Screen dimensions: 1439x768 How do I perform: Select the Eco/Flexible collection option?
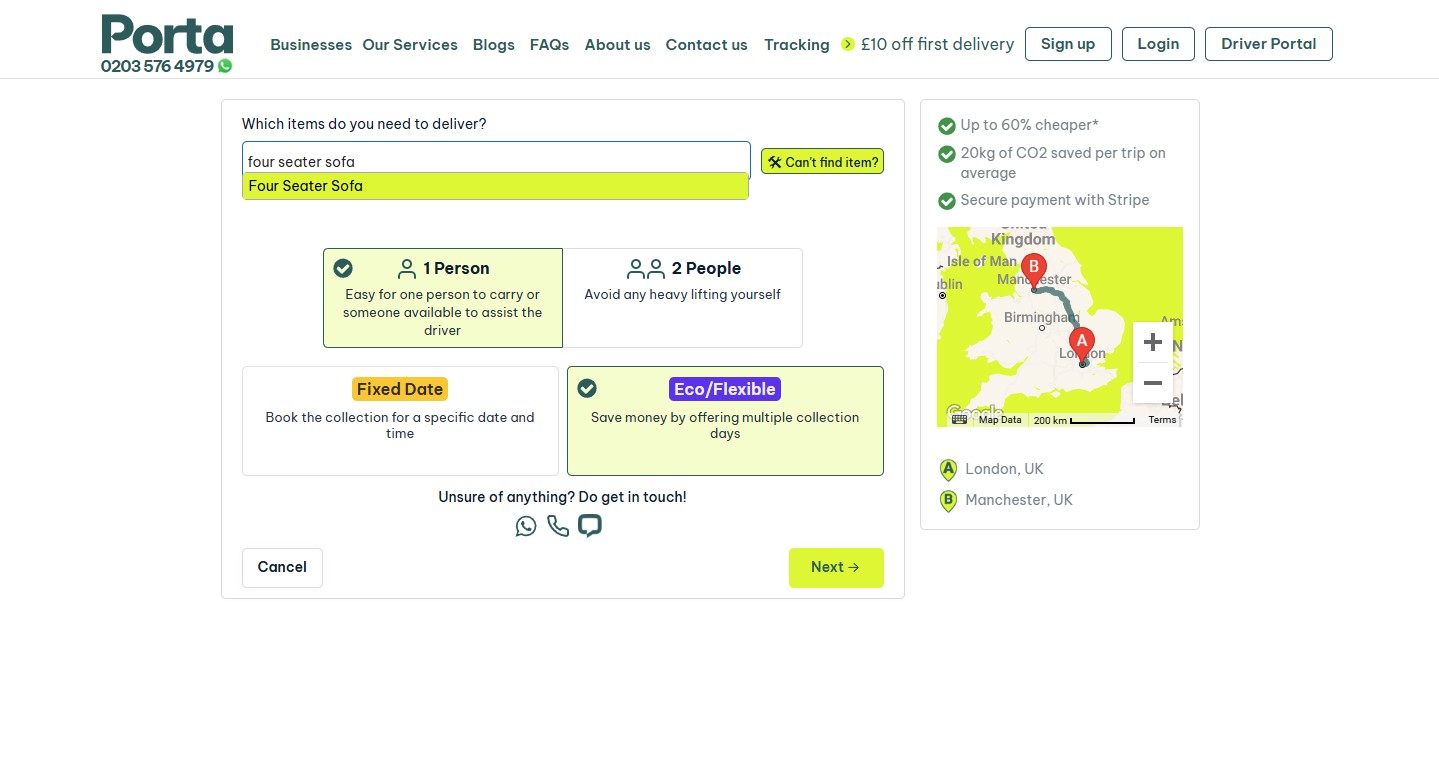click(x=725, y=421)
